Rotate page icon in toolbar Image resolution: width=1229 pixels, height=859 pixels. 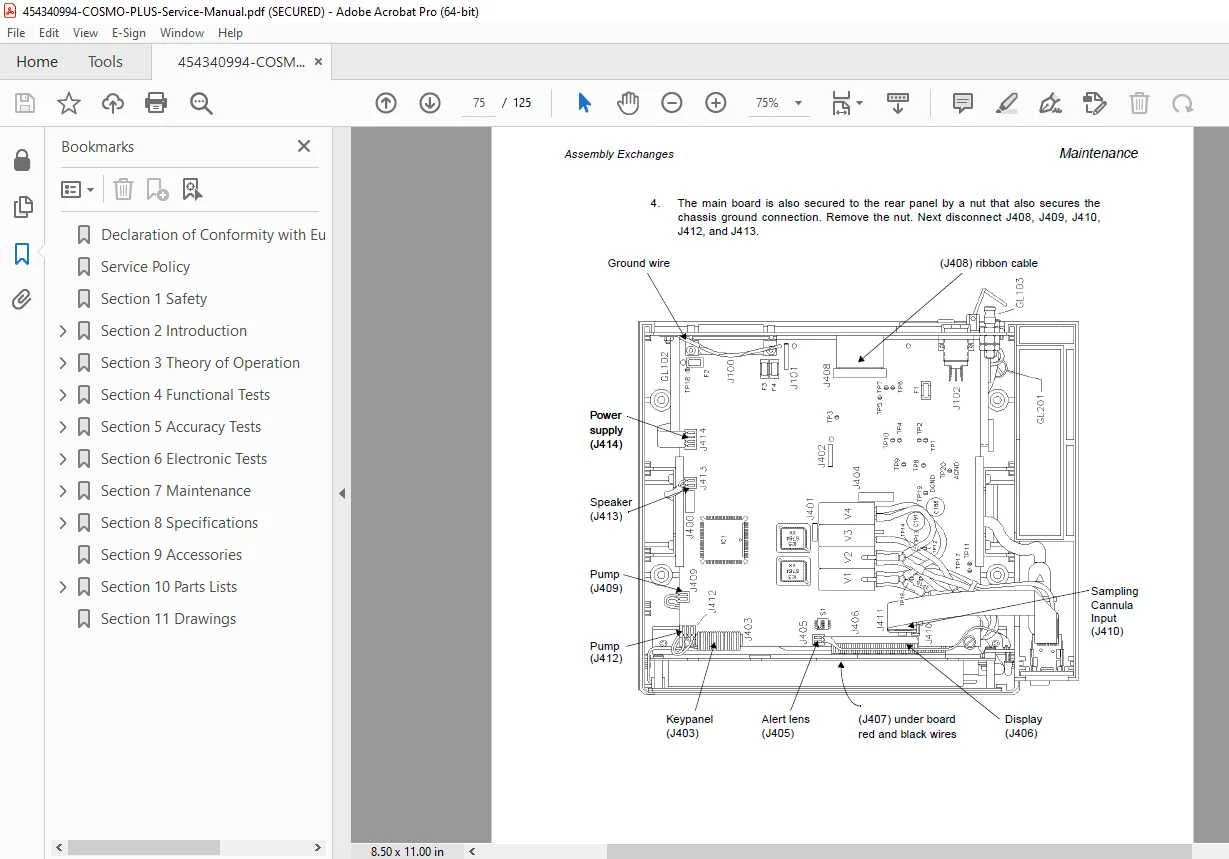click(1183, 103)
